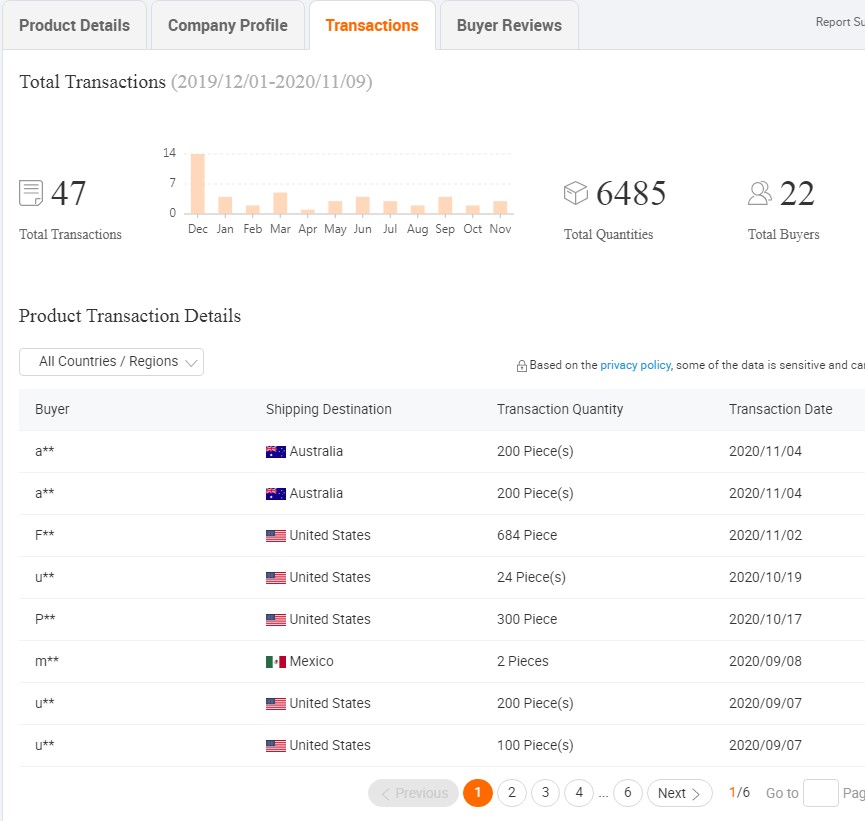Click the December bar in the chart
This screenshot has height=821, width=865.
pyautogui.click(x=198, y=184)
